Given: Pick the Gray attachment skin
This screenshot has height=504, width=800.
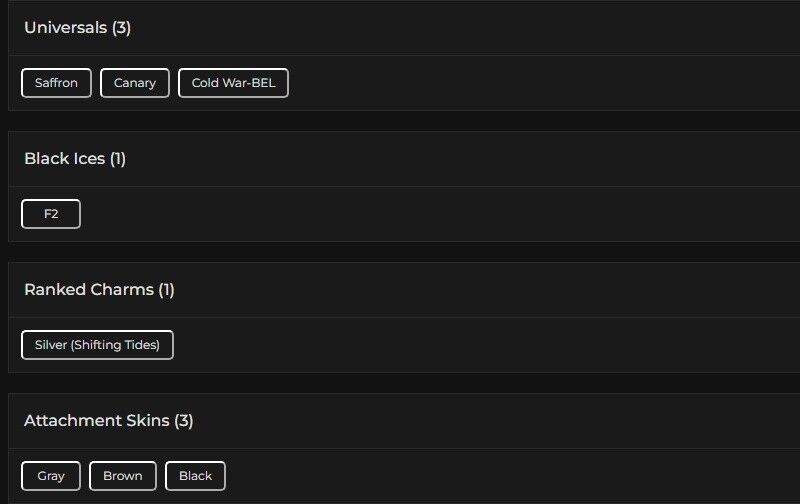Looking at the screenshot, I should click(51, 476).
